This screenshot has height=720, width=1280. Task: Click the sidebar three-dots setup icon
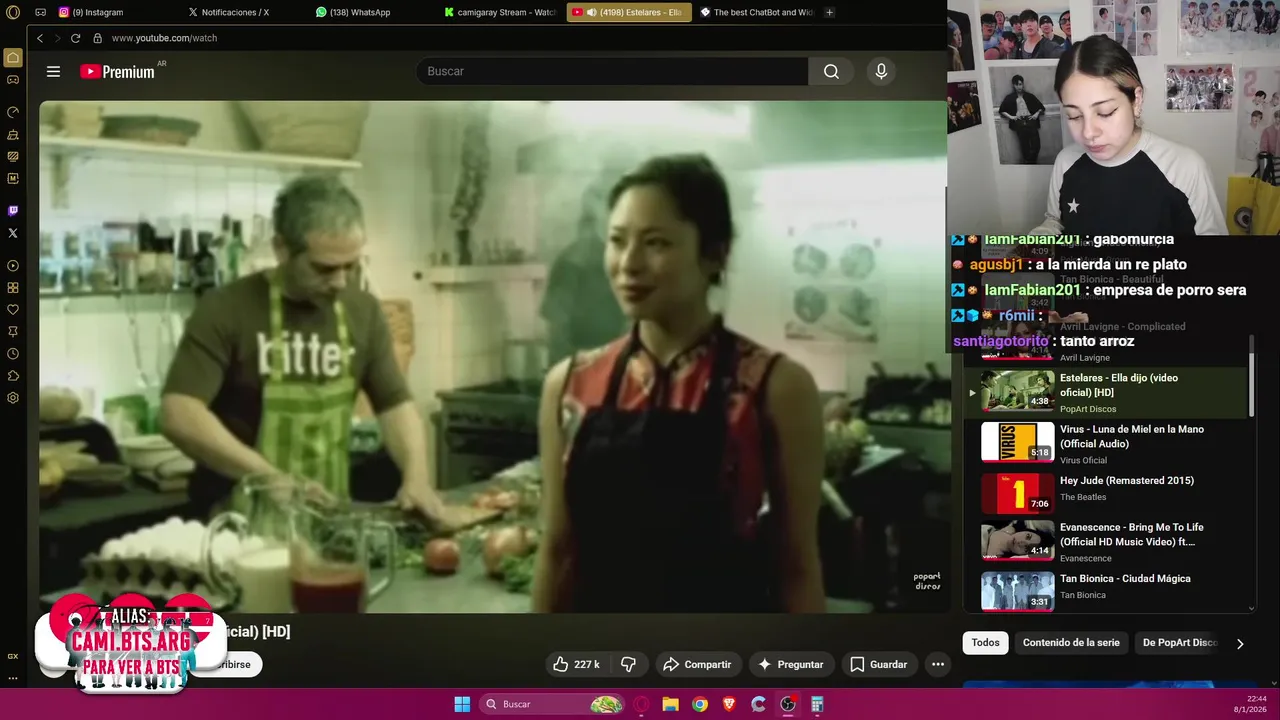13,678
